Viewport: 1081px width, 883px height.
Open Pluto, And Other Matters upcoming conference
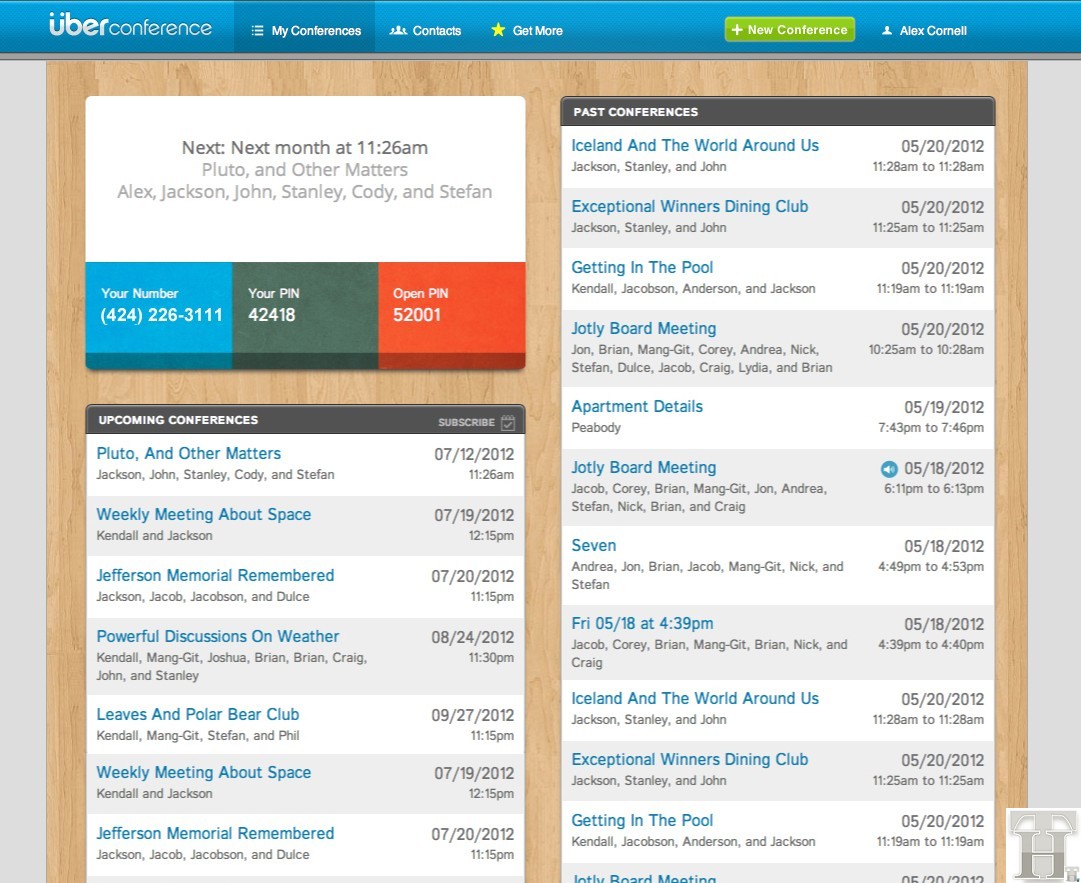point(188,454)
